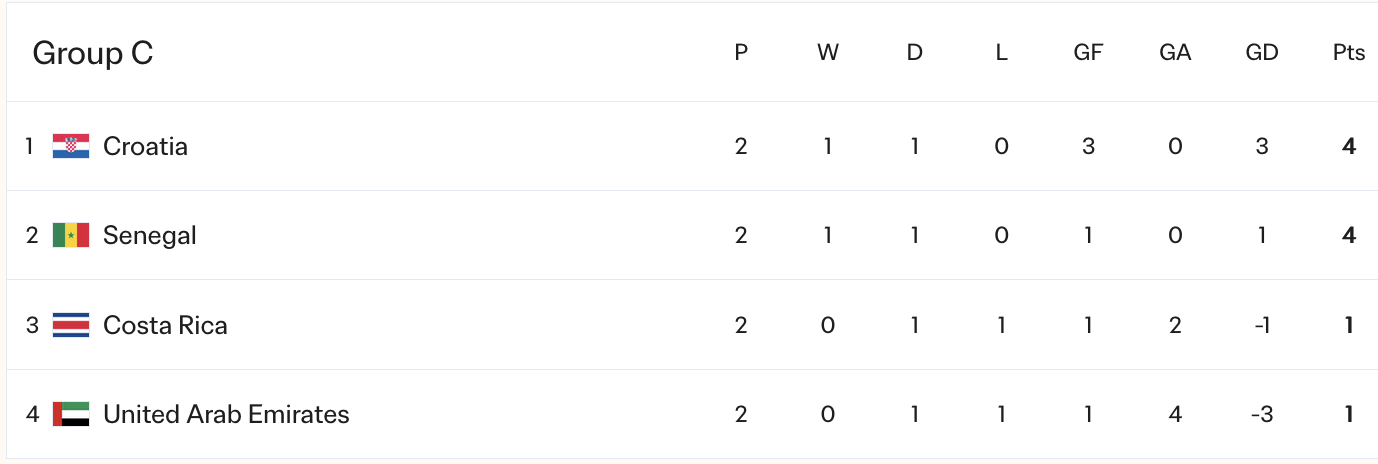Click Croatia's points total of 4
Viewport: 1378px width, 464px height.
point(1349,146)
